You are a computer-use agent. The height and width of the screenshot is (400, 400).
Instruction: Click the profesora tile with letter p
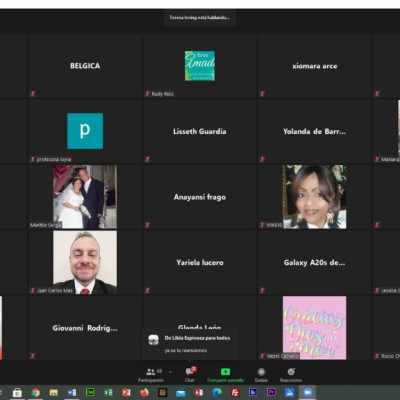pyautogui.click(x=85, y=131)
